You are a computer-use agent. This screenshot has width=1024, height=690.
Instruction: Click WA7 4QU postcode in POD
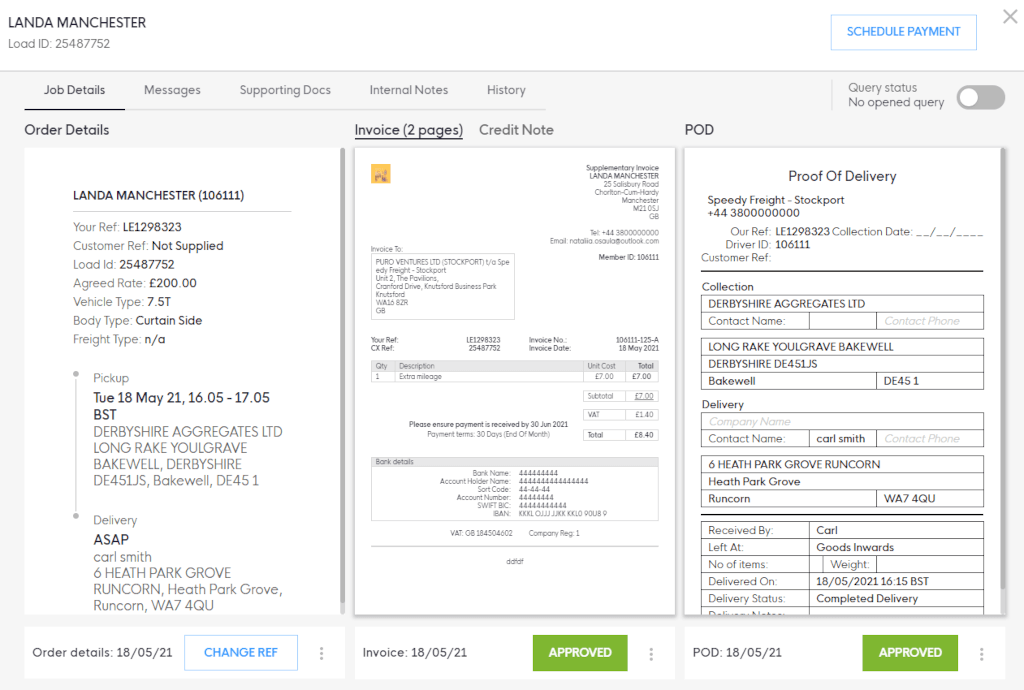[x=909, y=499]
